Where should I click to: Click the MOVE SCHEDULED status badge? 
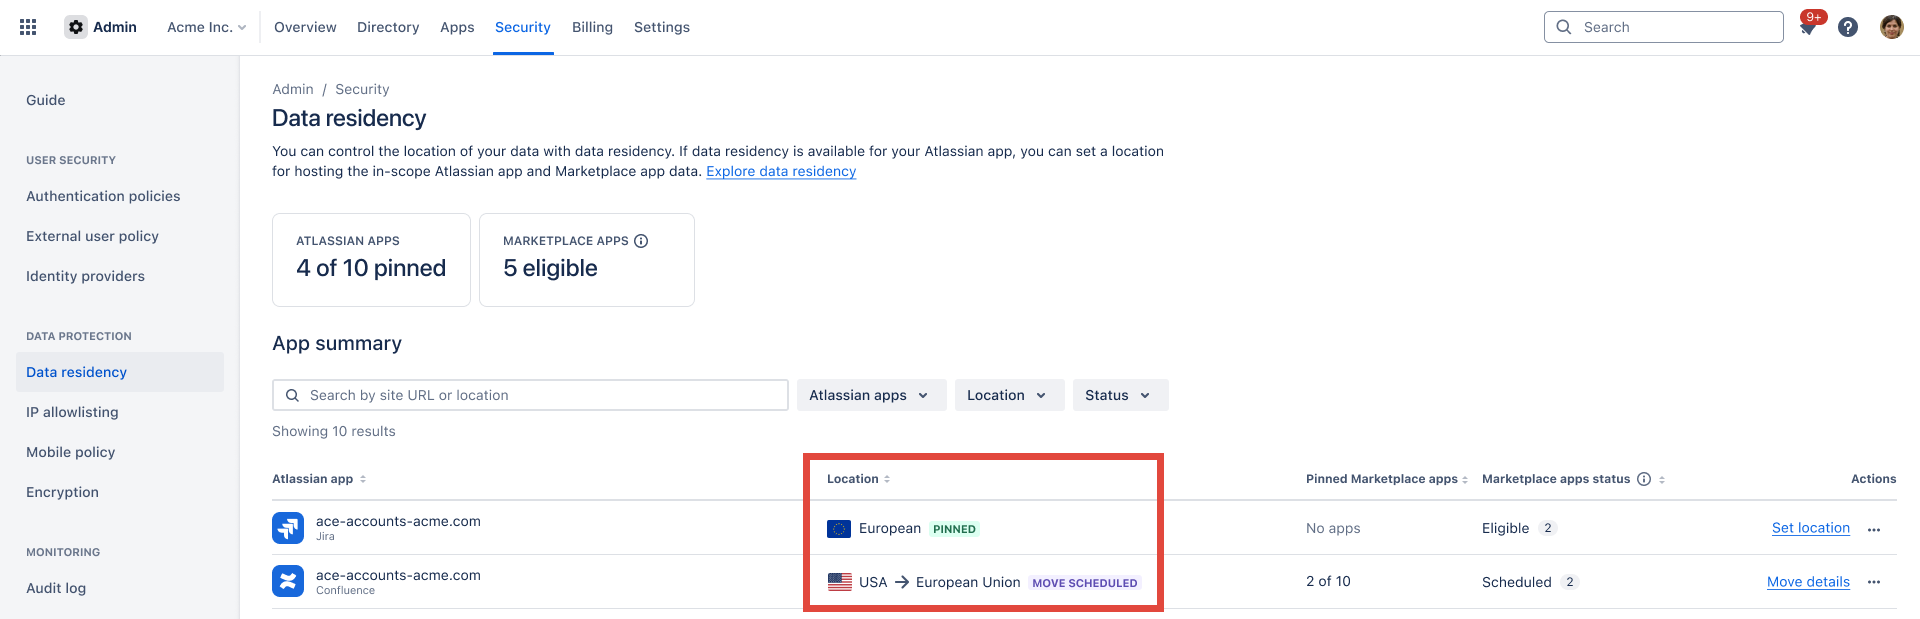pos(1085,583)
